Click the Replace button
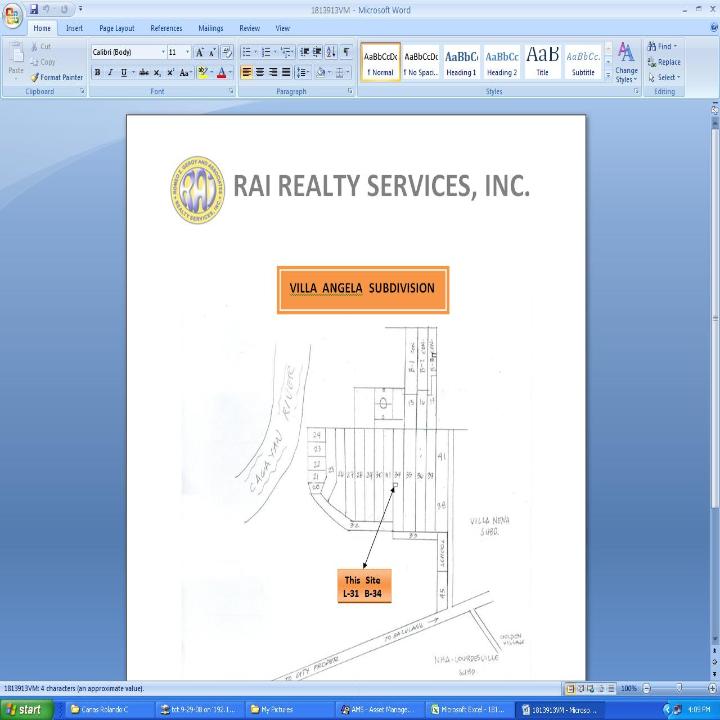The height and width of the screenshot is (720, 720). [664, 62]
